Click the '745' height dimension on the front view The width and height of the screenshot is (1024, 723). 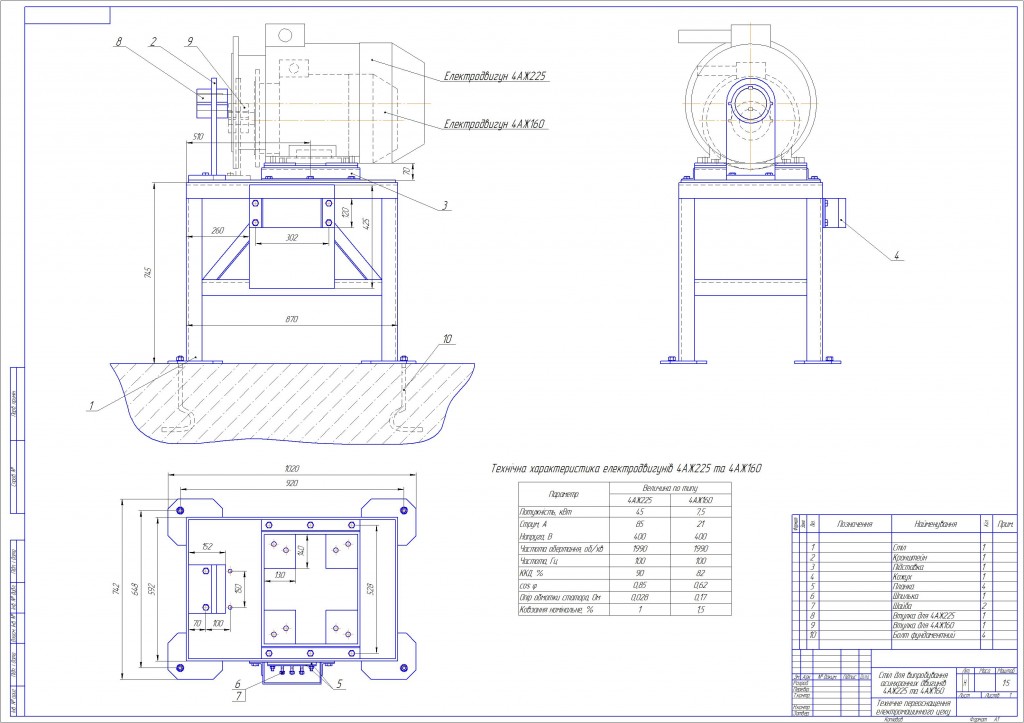click(148, 272)
